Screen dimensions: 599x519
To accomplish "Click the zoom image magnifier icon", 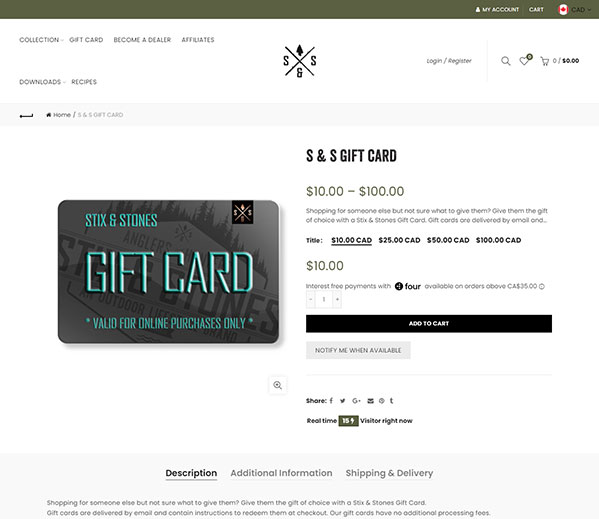I will click(278, 385).
